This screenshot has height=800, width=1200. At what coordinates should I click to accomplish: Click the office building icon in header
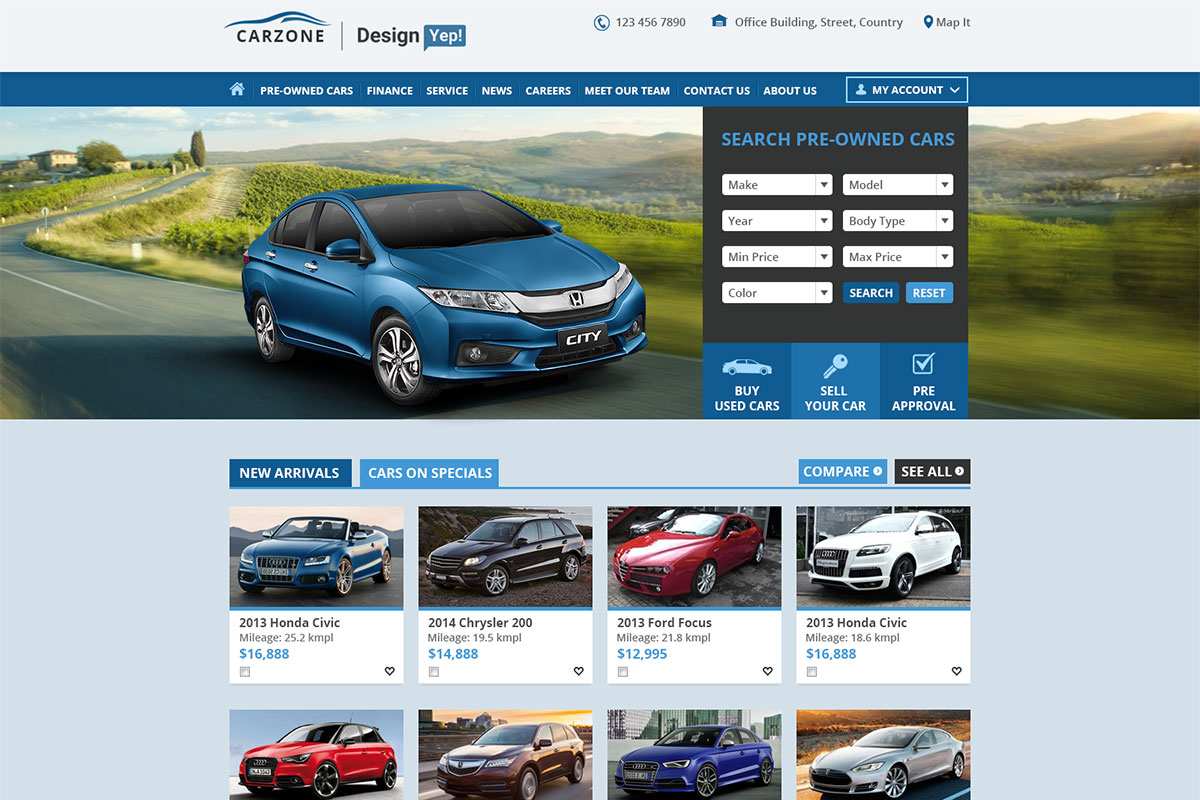click(719, 21)
